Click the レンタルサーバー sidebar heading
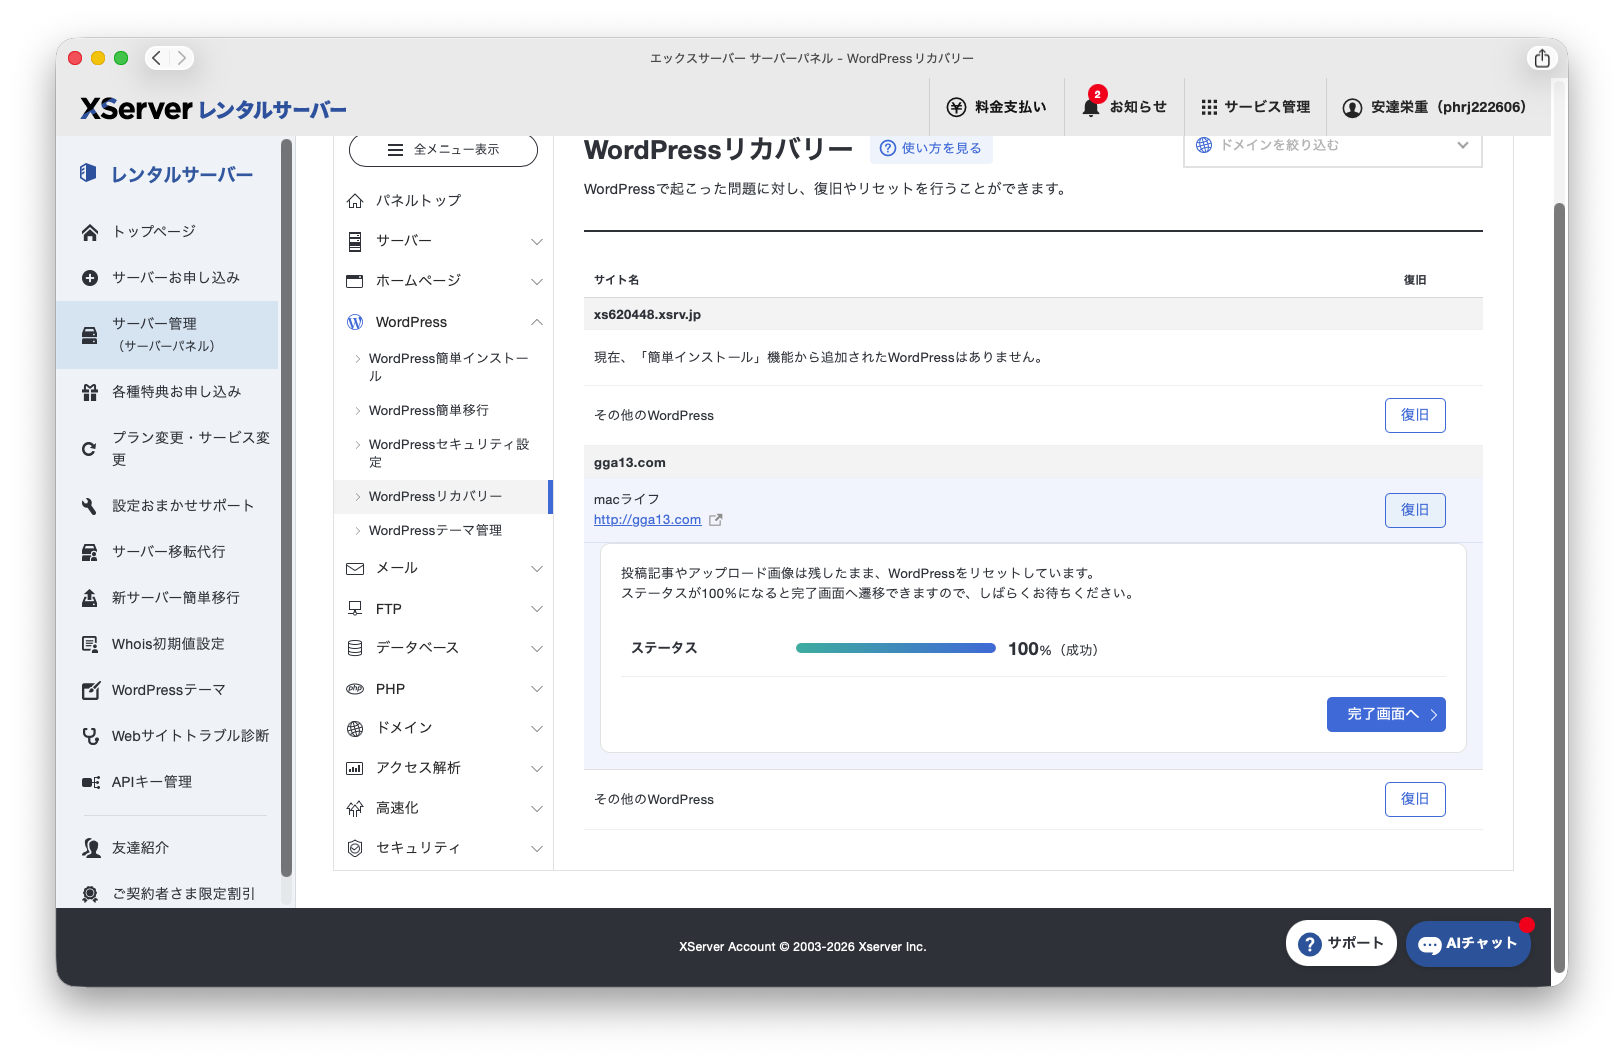 tap(167, 175)
